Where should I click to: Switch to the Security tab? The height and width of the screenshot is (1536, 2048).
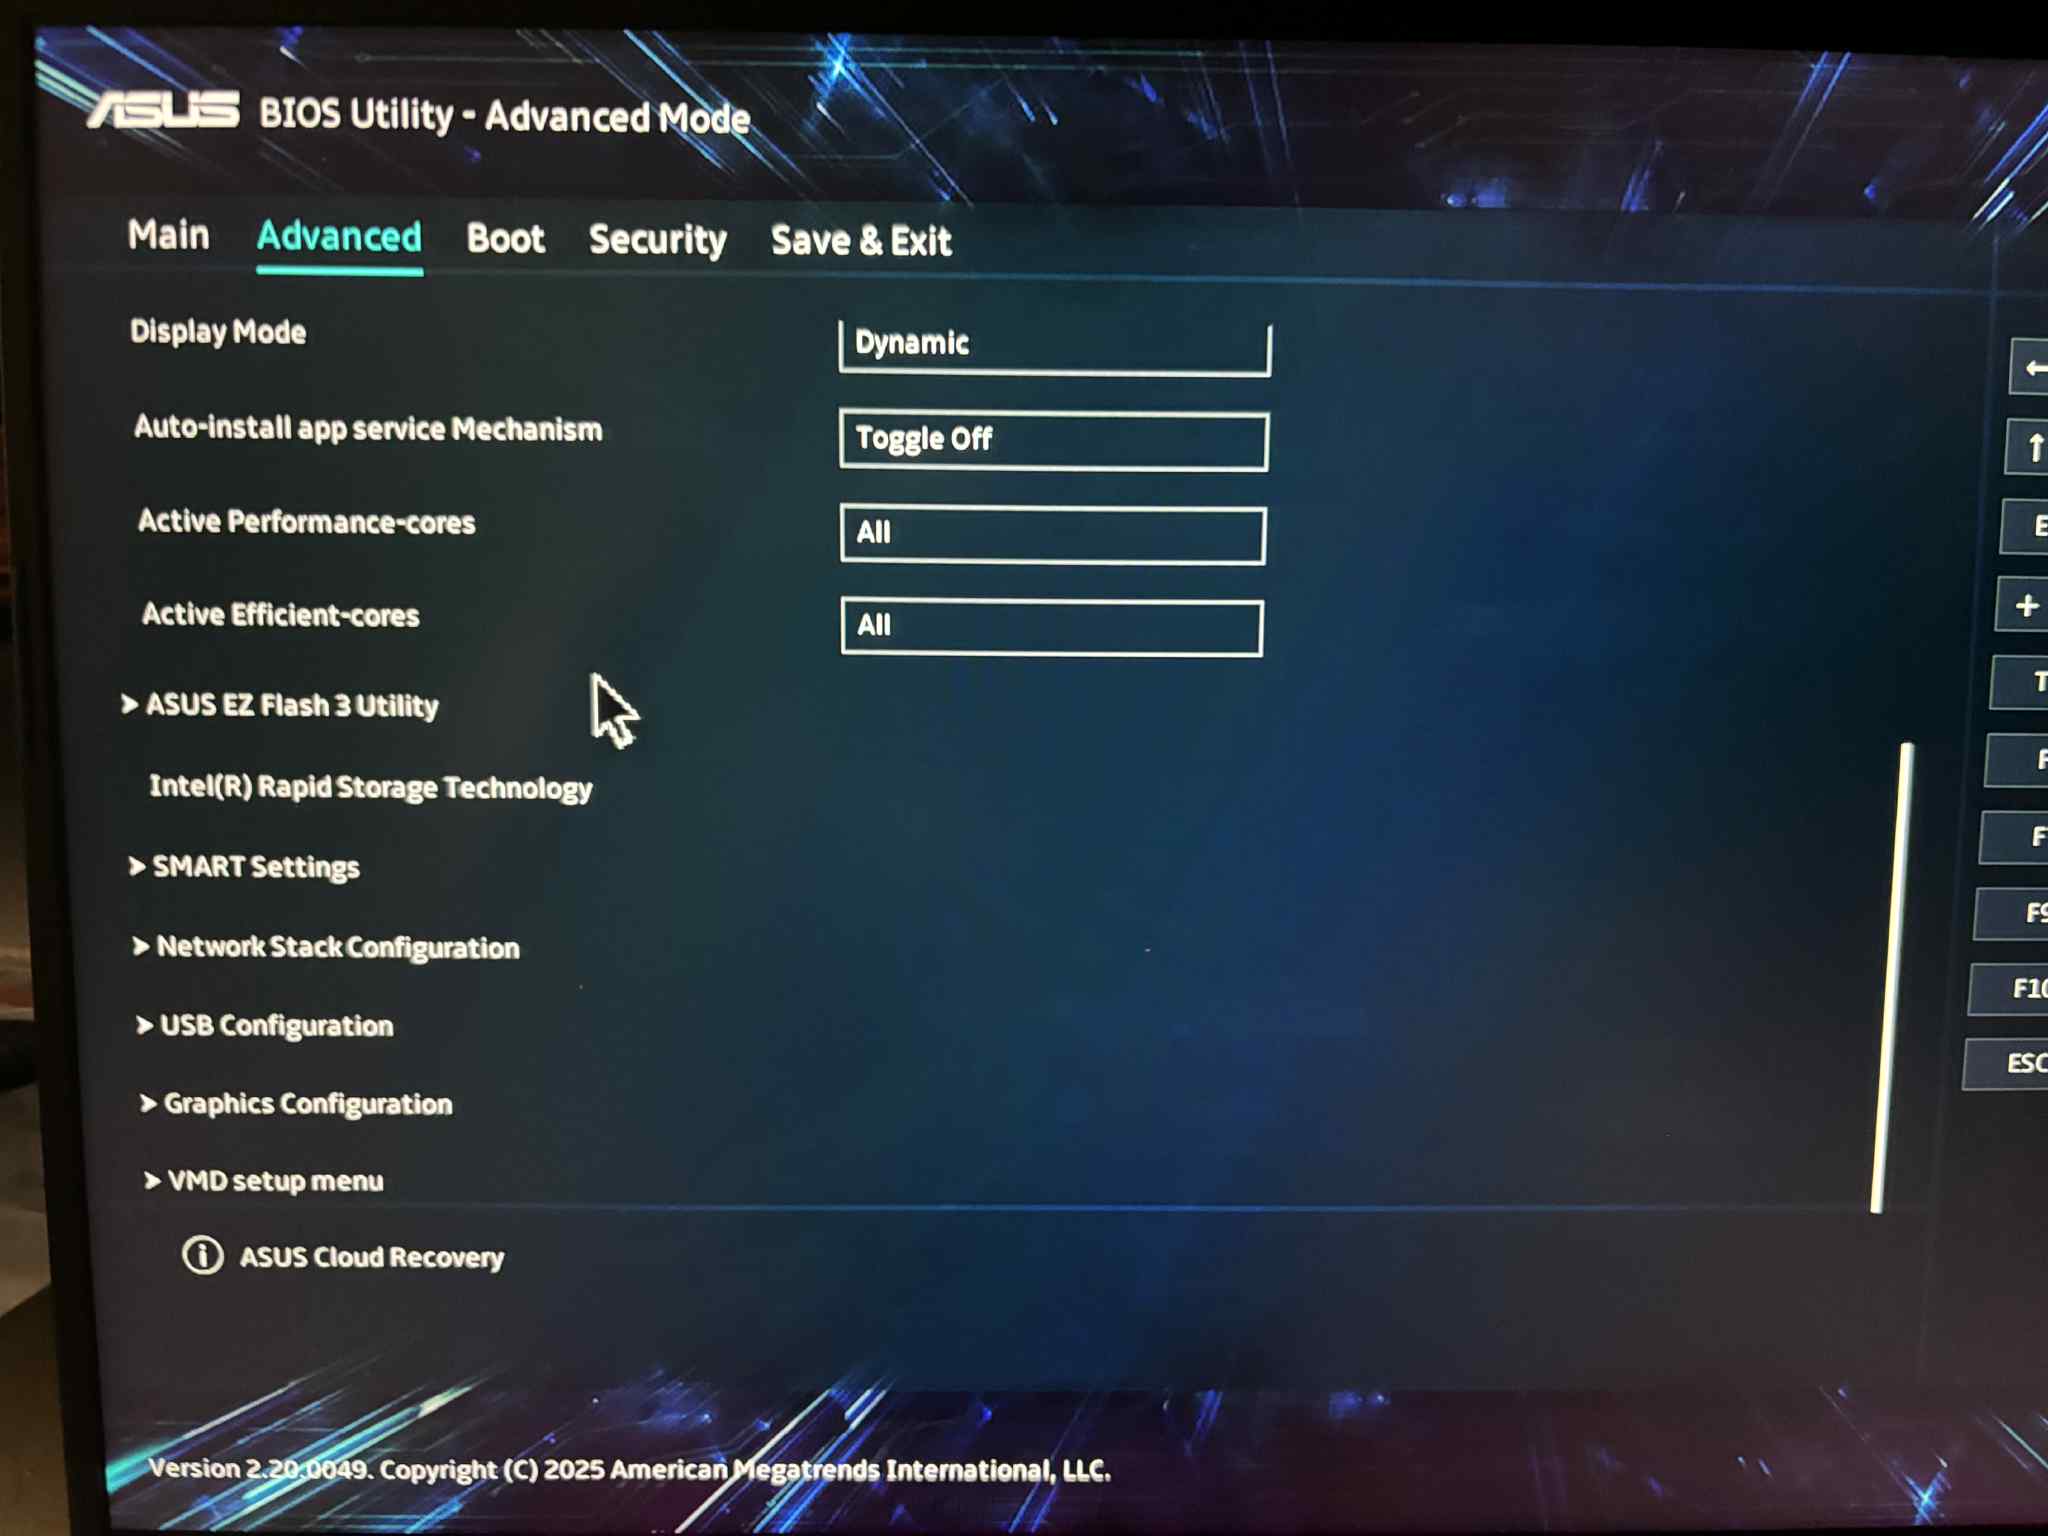(x=657, y=240)
